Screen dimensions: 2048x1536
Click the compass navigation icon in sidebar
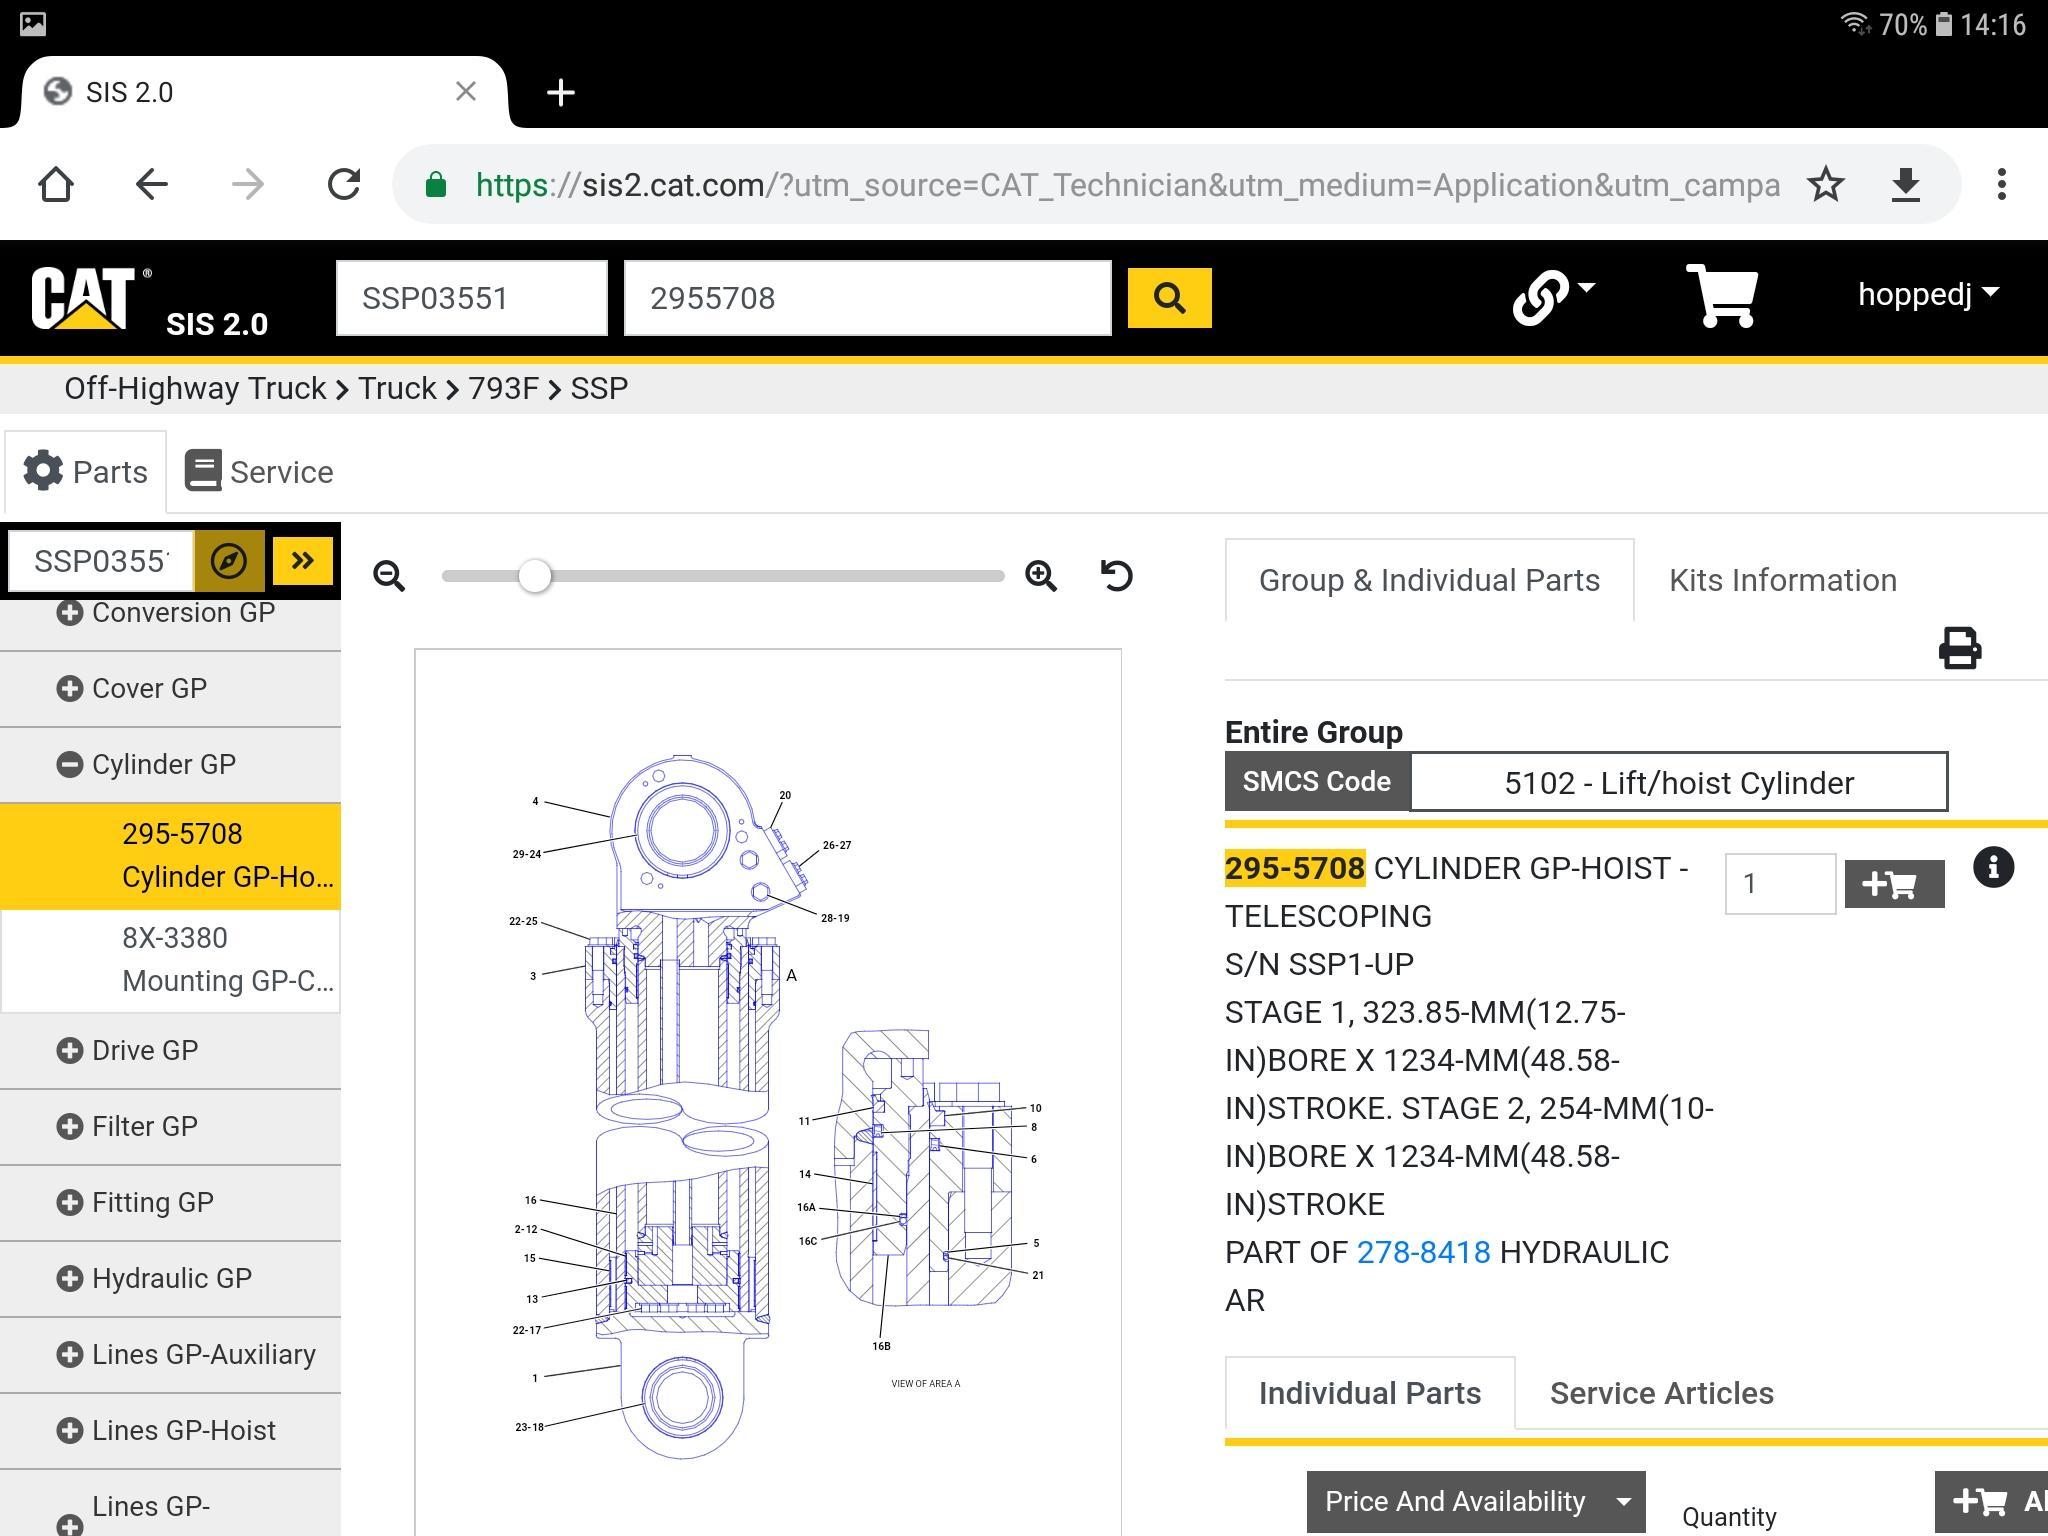pyautogui.click(x=229, y=561)
